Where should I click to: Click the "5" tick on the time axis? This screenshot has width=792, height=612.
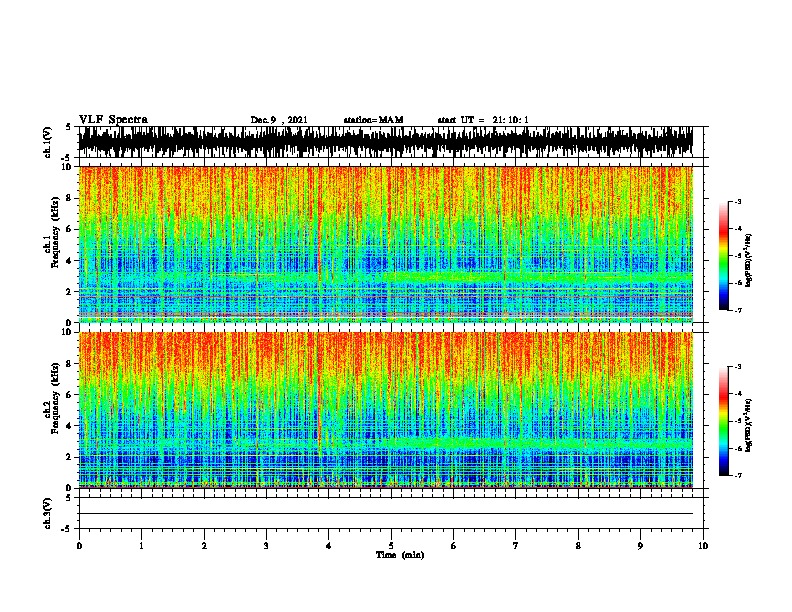(391, 546)
